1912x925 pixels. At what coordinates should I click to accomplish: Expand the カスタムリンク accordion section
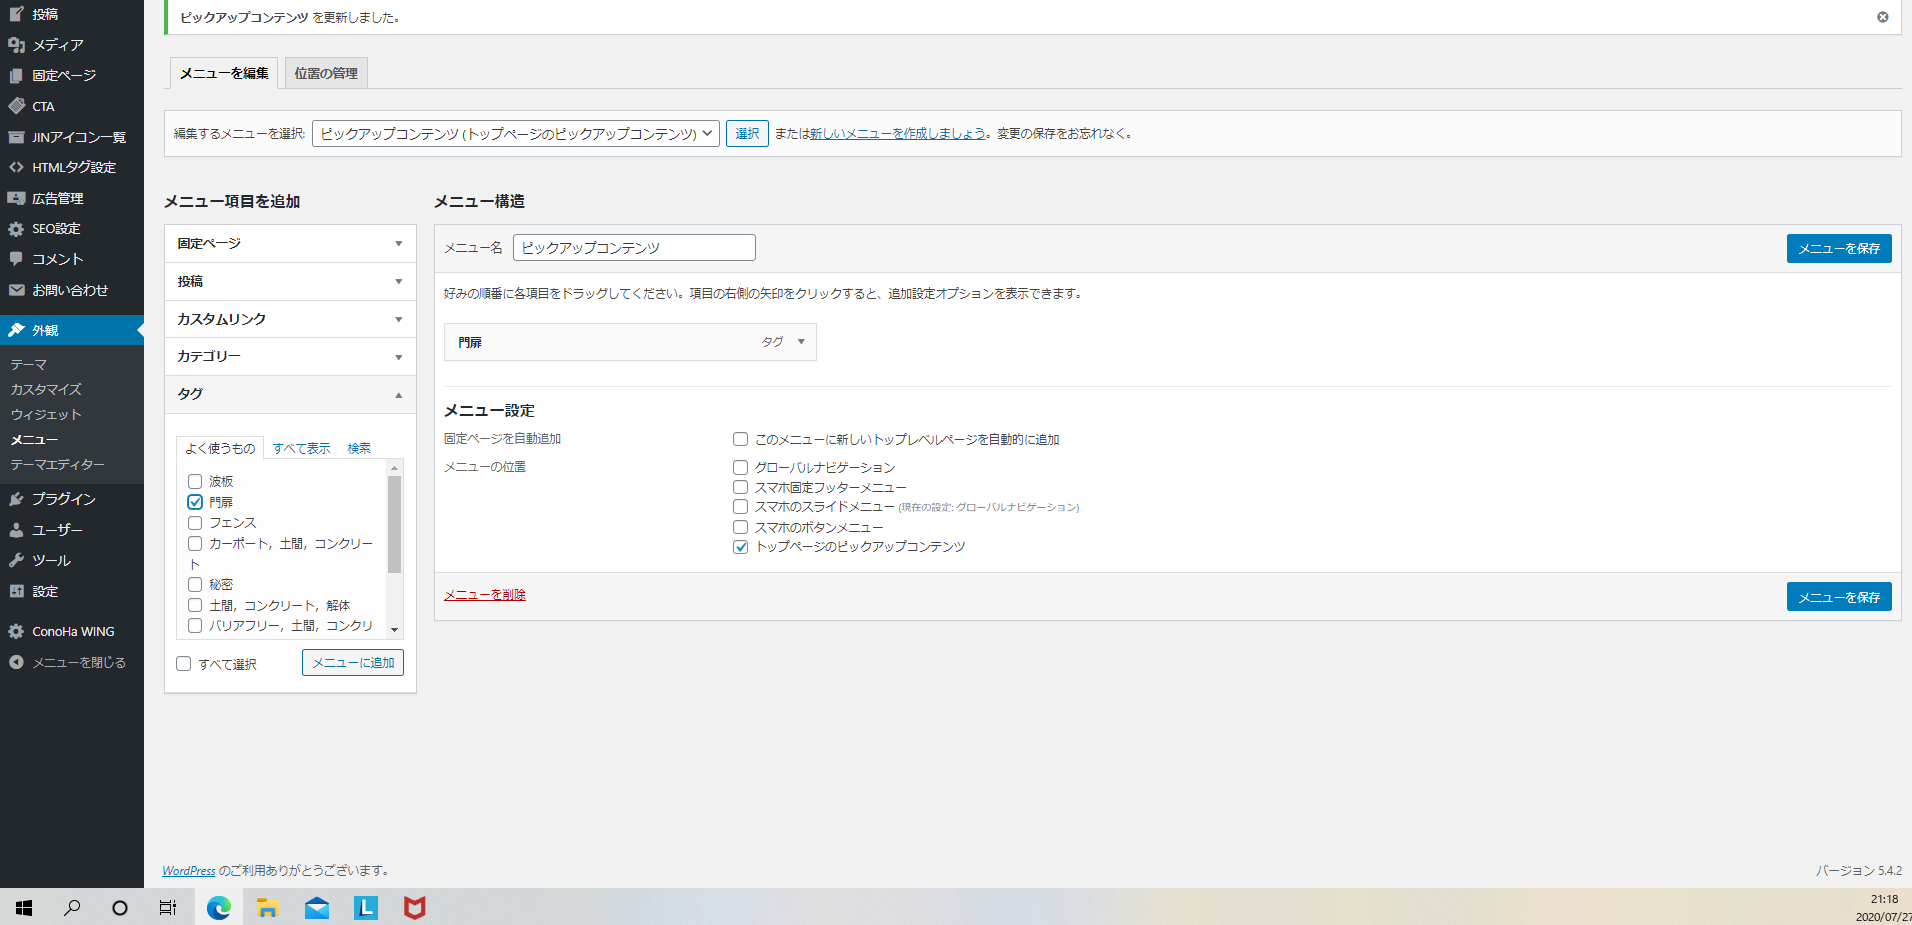[290, 319]
